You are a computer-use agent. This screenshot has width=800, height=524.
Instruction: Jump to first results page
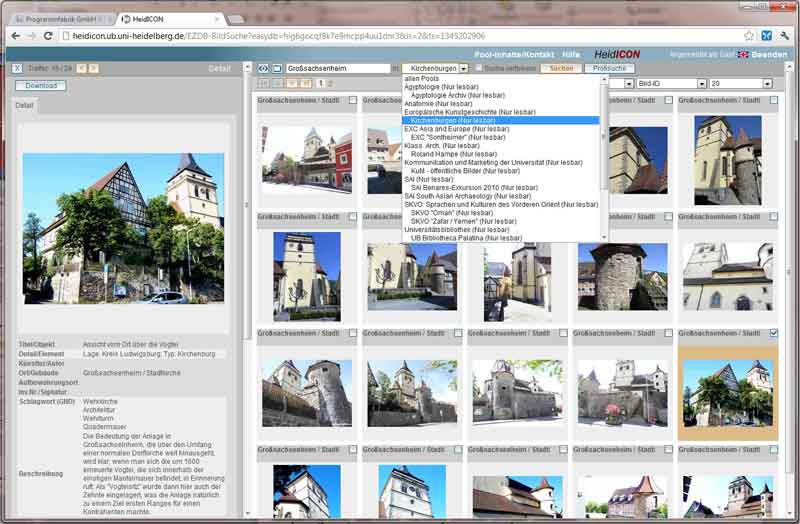[x=263, y=83]
